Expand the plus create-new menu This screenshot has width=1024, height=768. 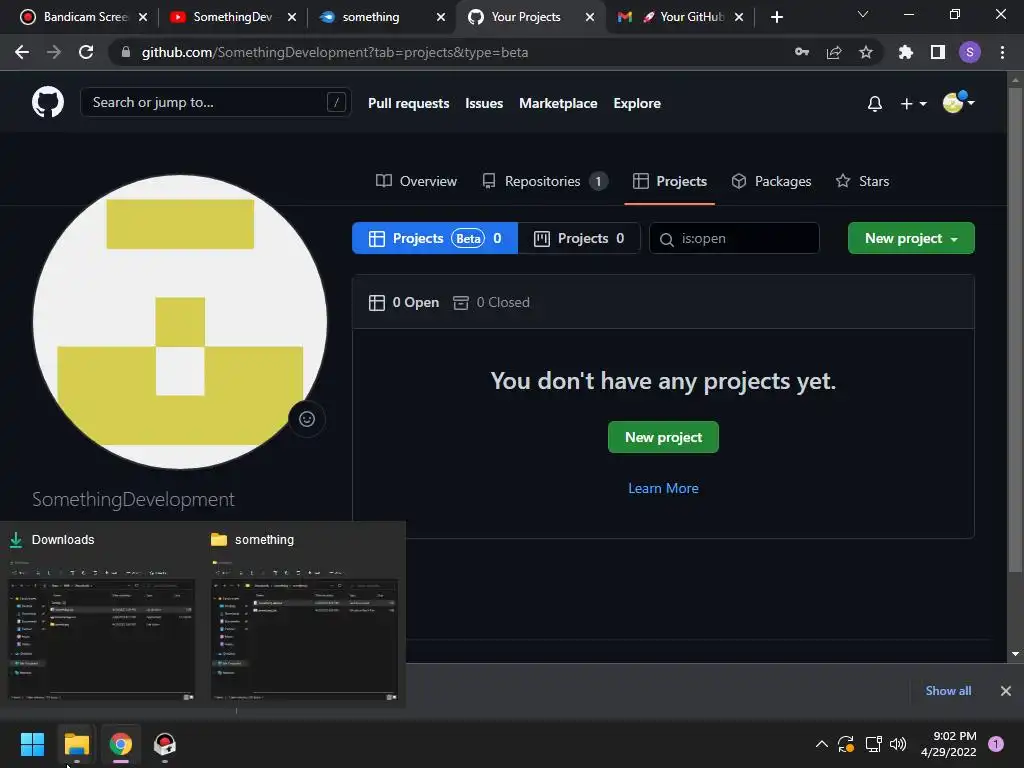913,103
